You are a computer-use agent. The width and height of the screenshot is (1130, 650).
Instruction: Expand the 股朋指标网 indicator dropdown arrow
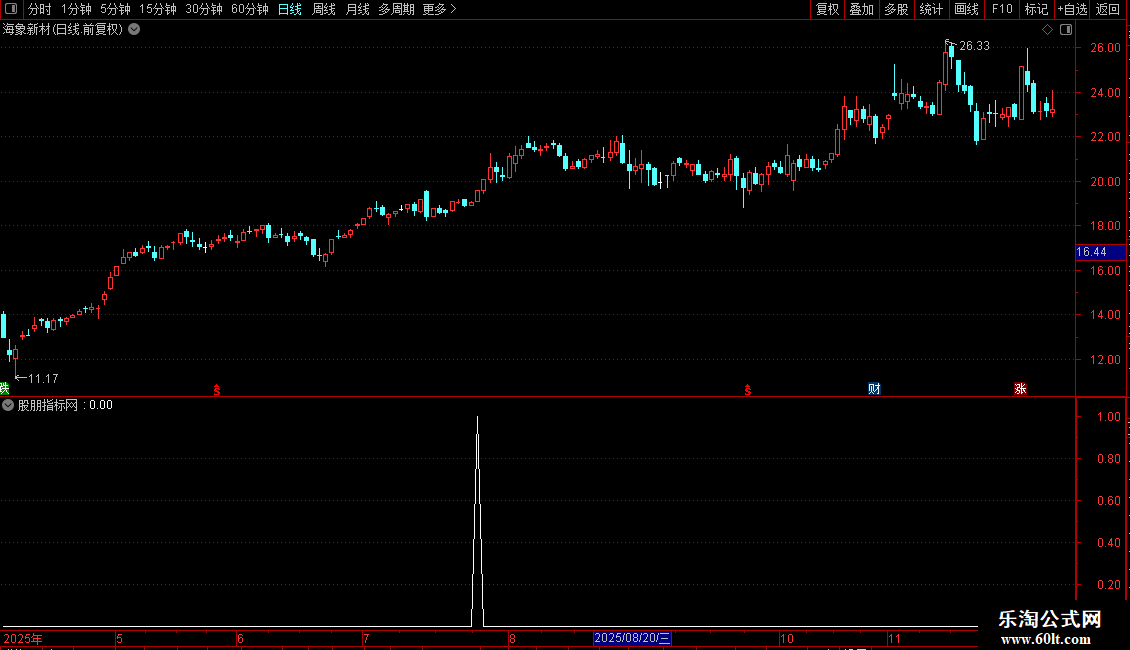[x=8, y=405]
